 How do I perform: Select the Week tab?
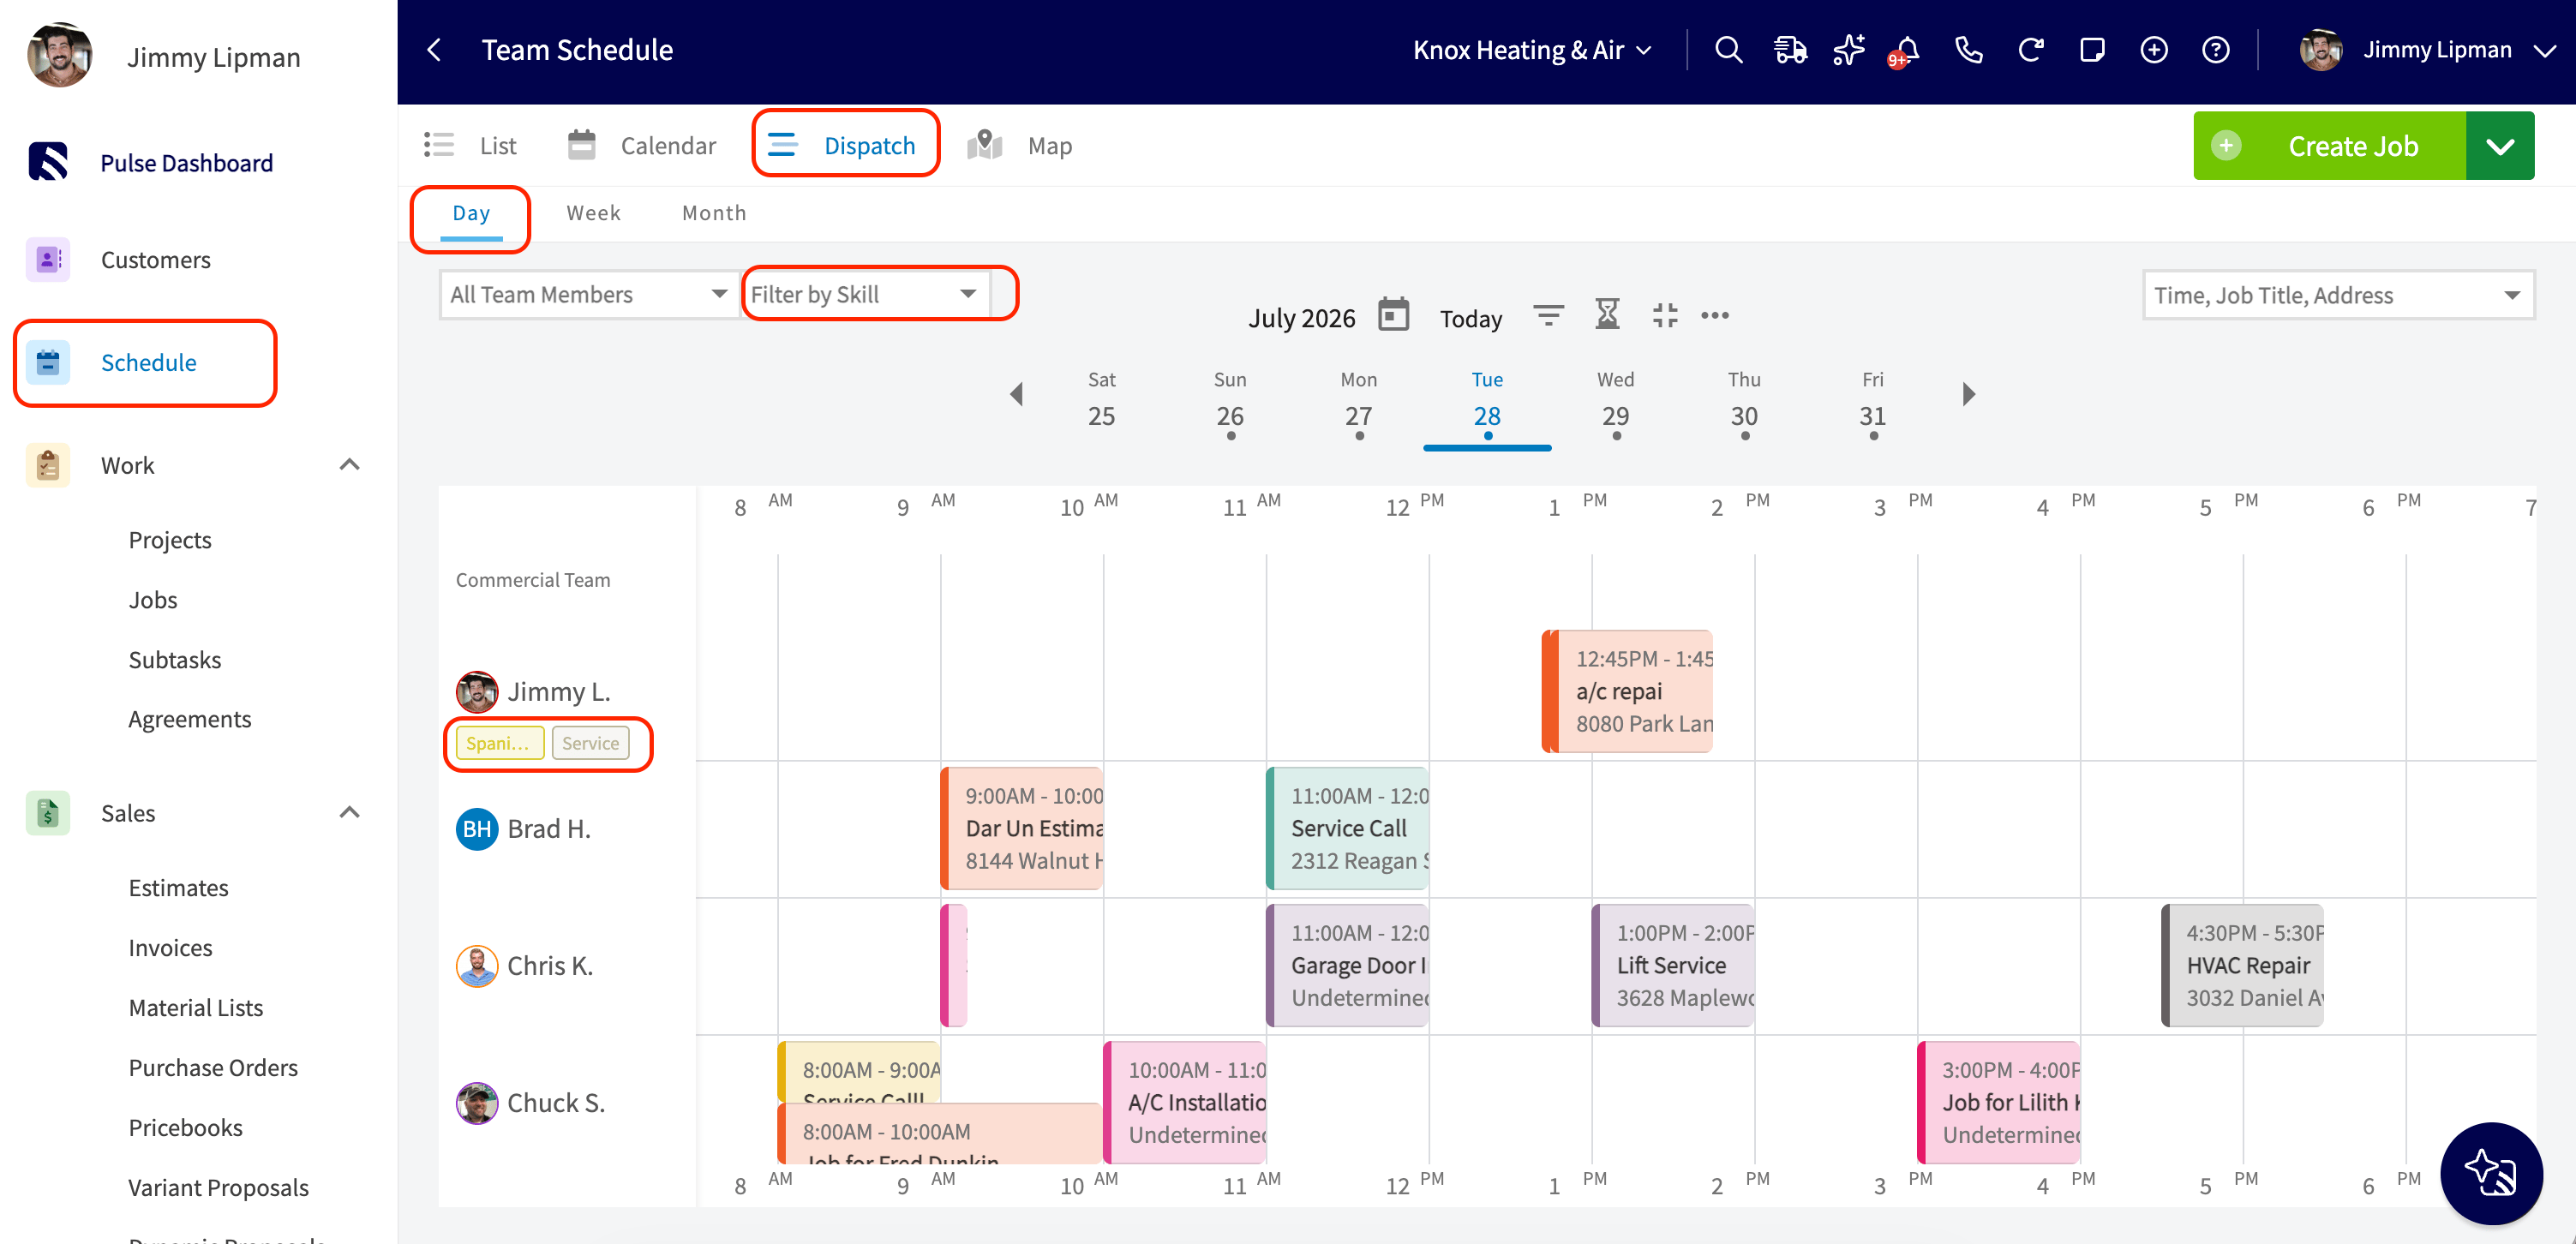593,213
